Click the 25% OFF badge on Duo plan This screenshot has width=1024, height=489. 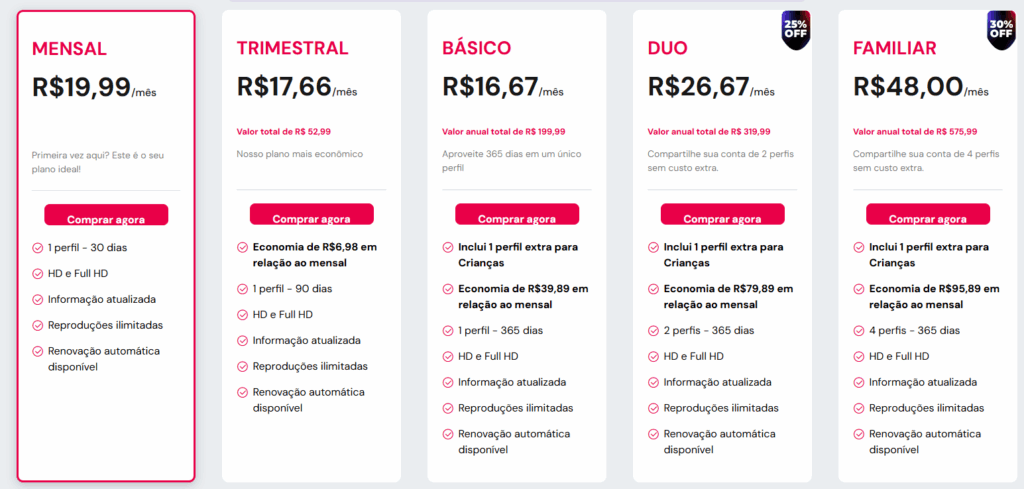point(796,29)
